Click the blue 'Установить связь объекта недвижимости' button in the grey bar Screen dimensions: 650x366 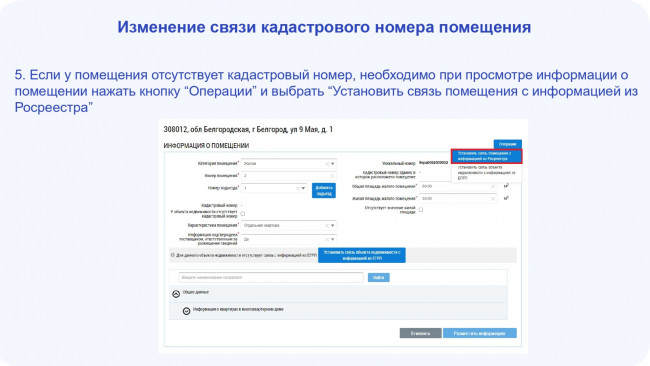[362, 255]
